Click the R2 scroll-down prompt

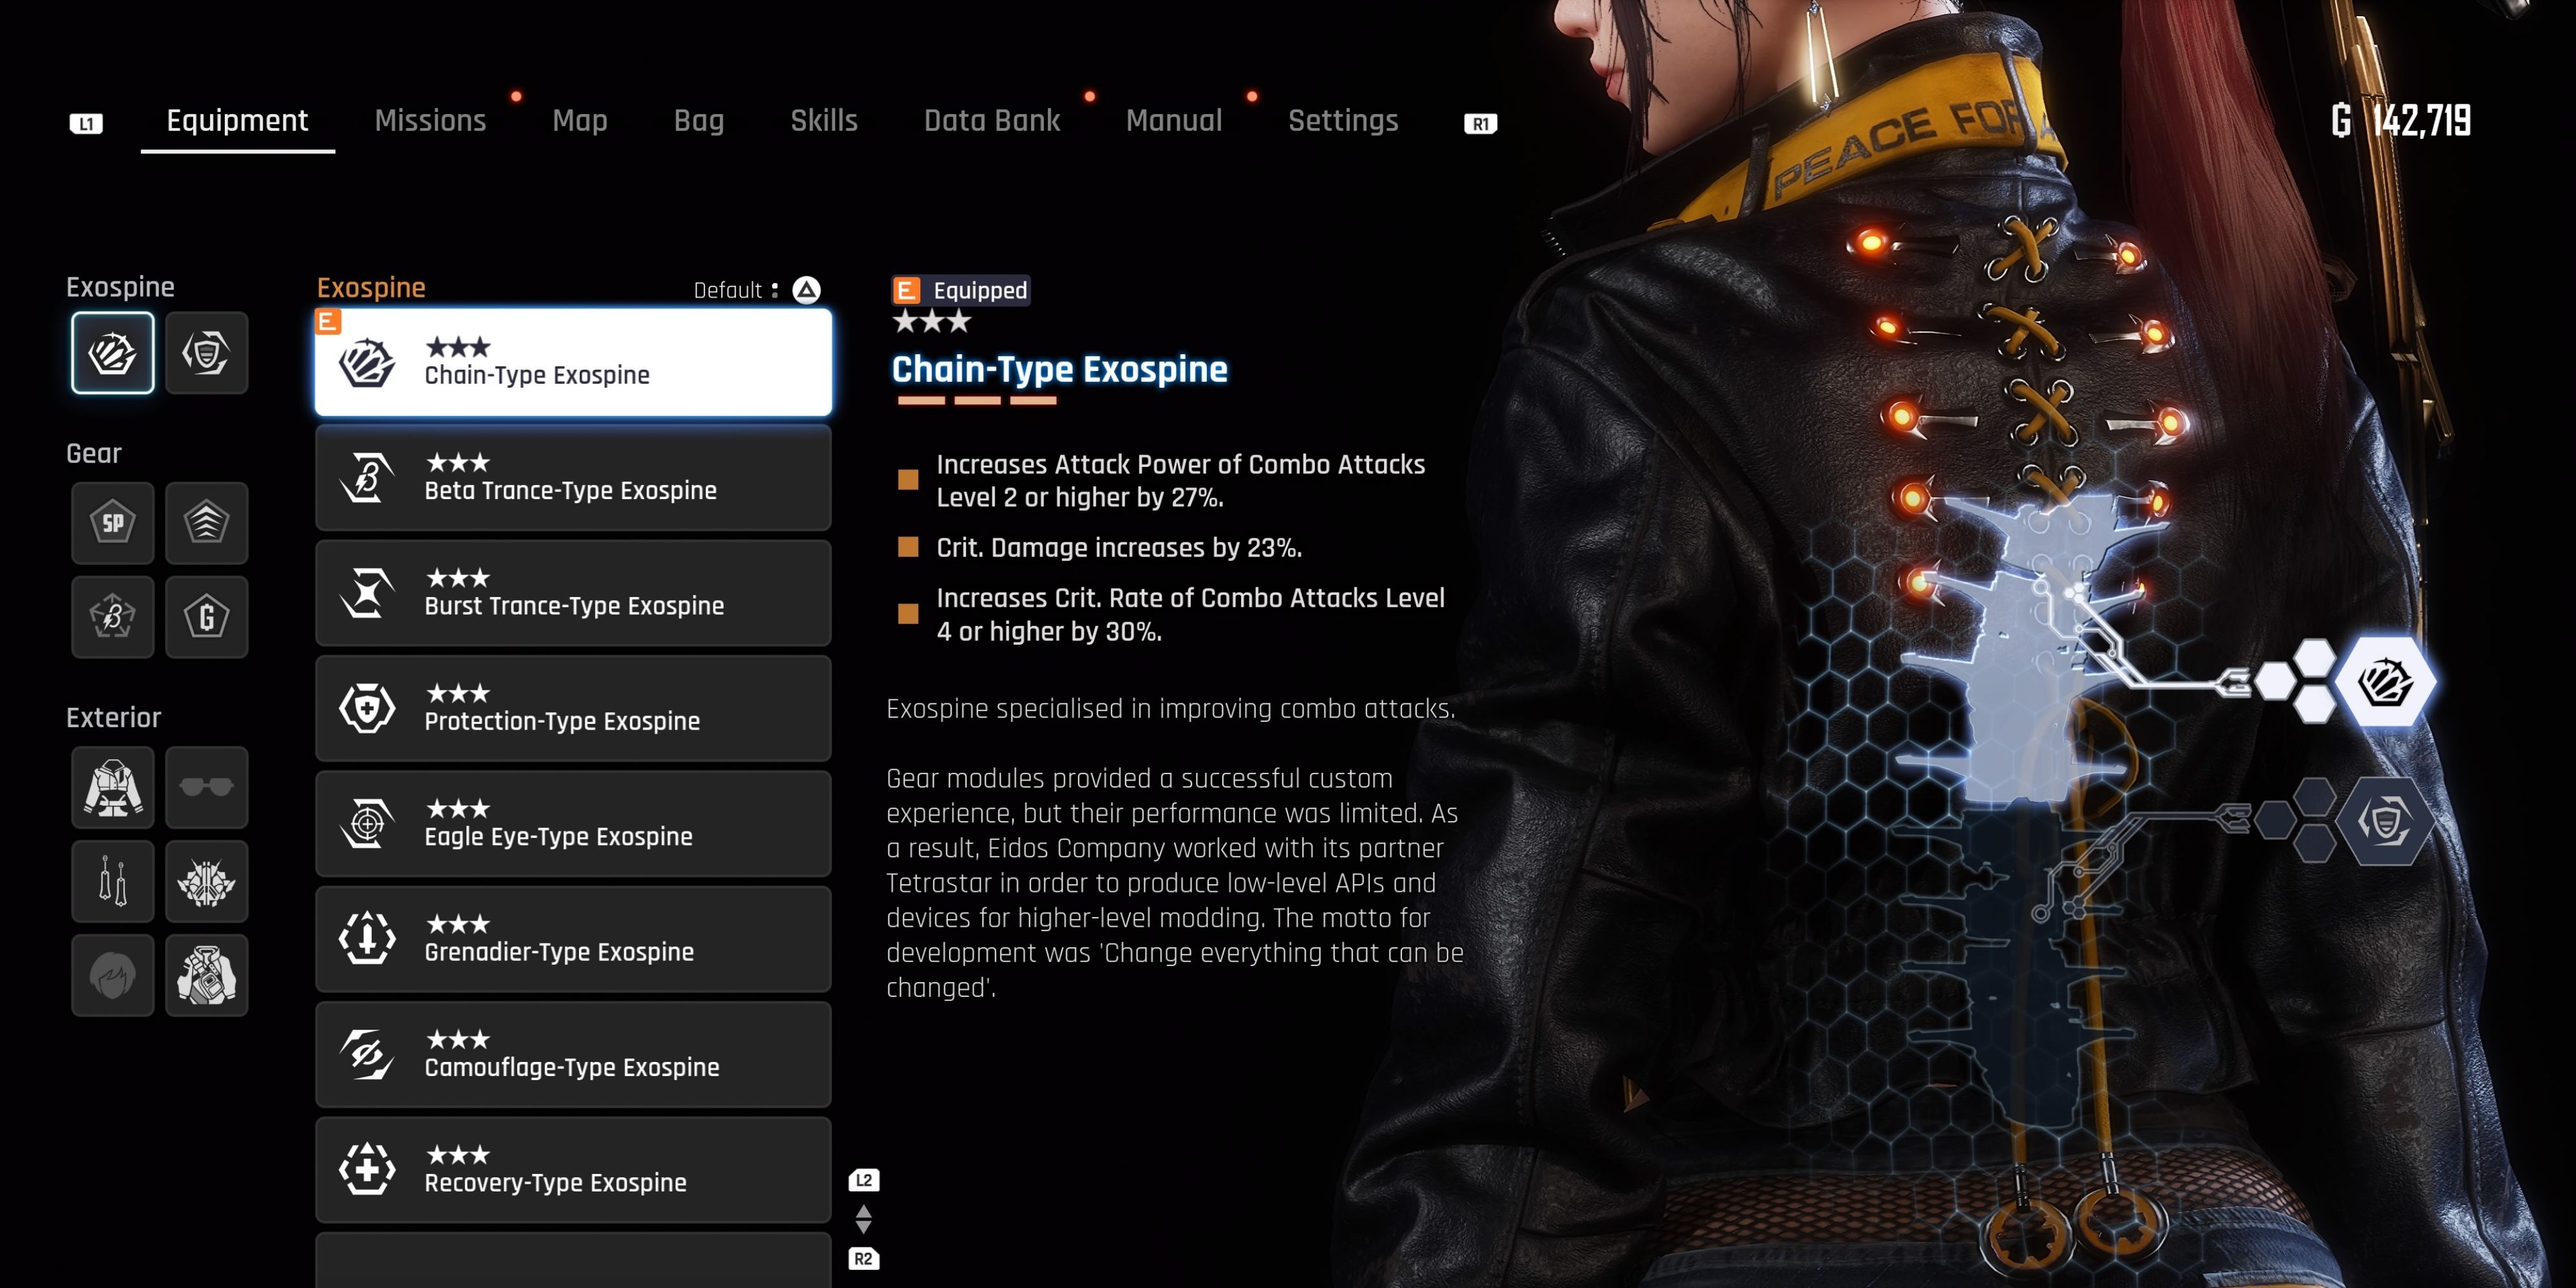[x=864, y=1259]
